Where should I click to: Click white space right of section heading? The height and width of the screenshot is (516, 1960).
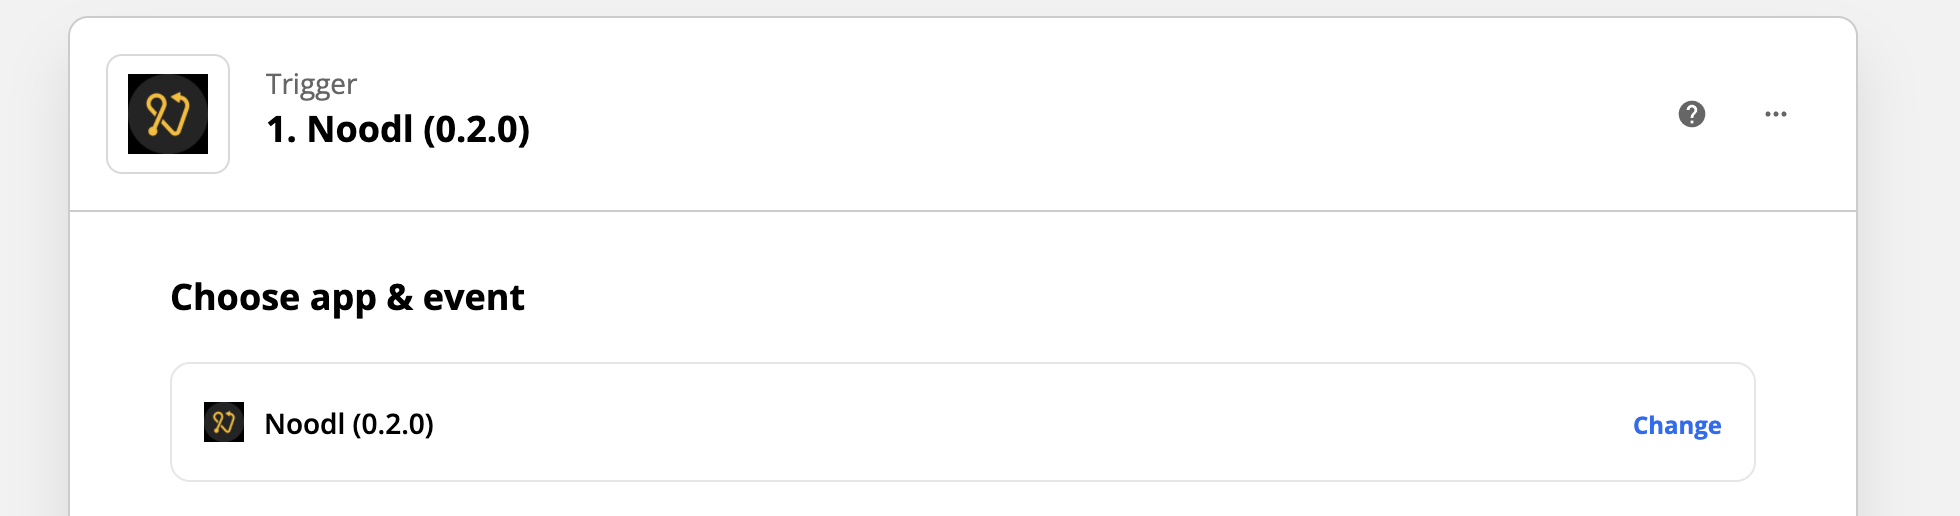pyautogui.click(x=1100, y=297)
